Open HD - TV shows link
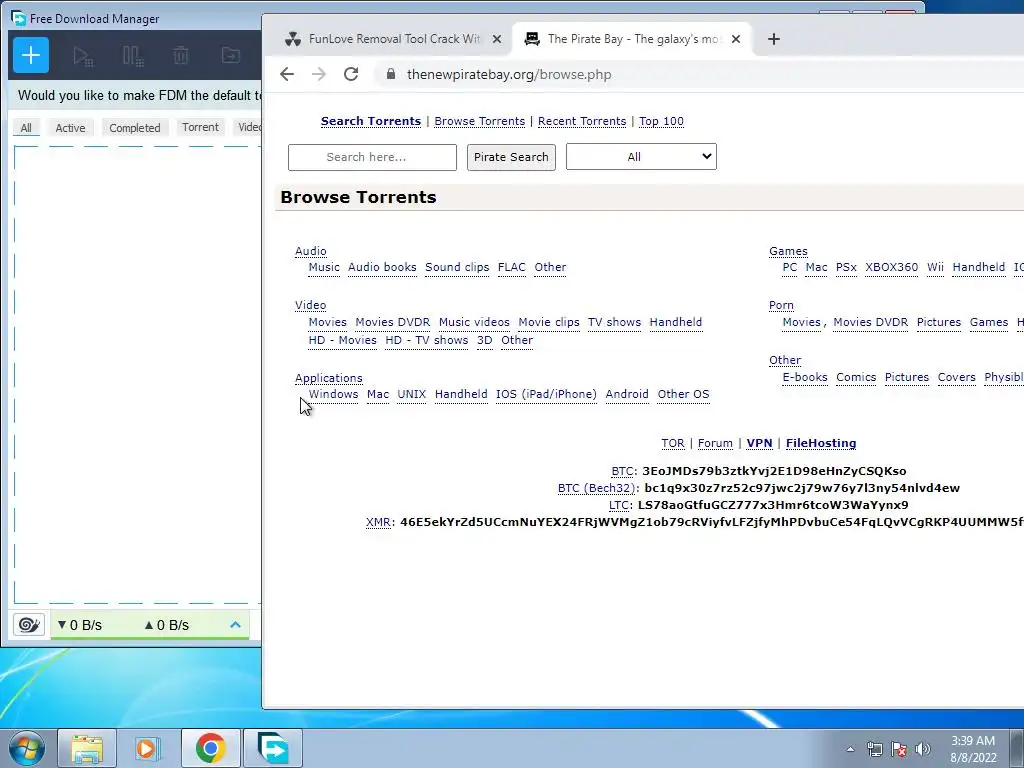Viewport: 1024px width, 768px height. coord(426,340)
